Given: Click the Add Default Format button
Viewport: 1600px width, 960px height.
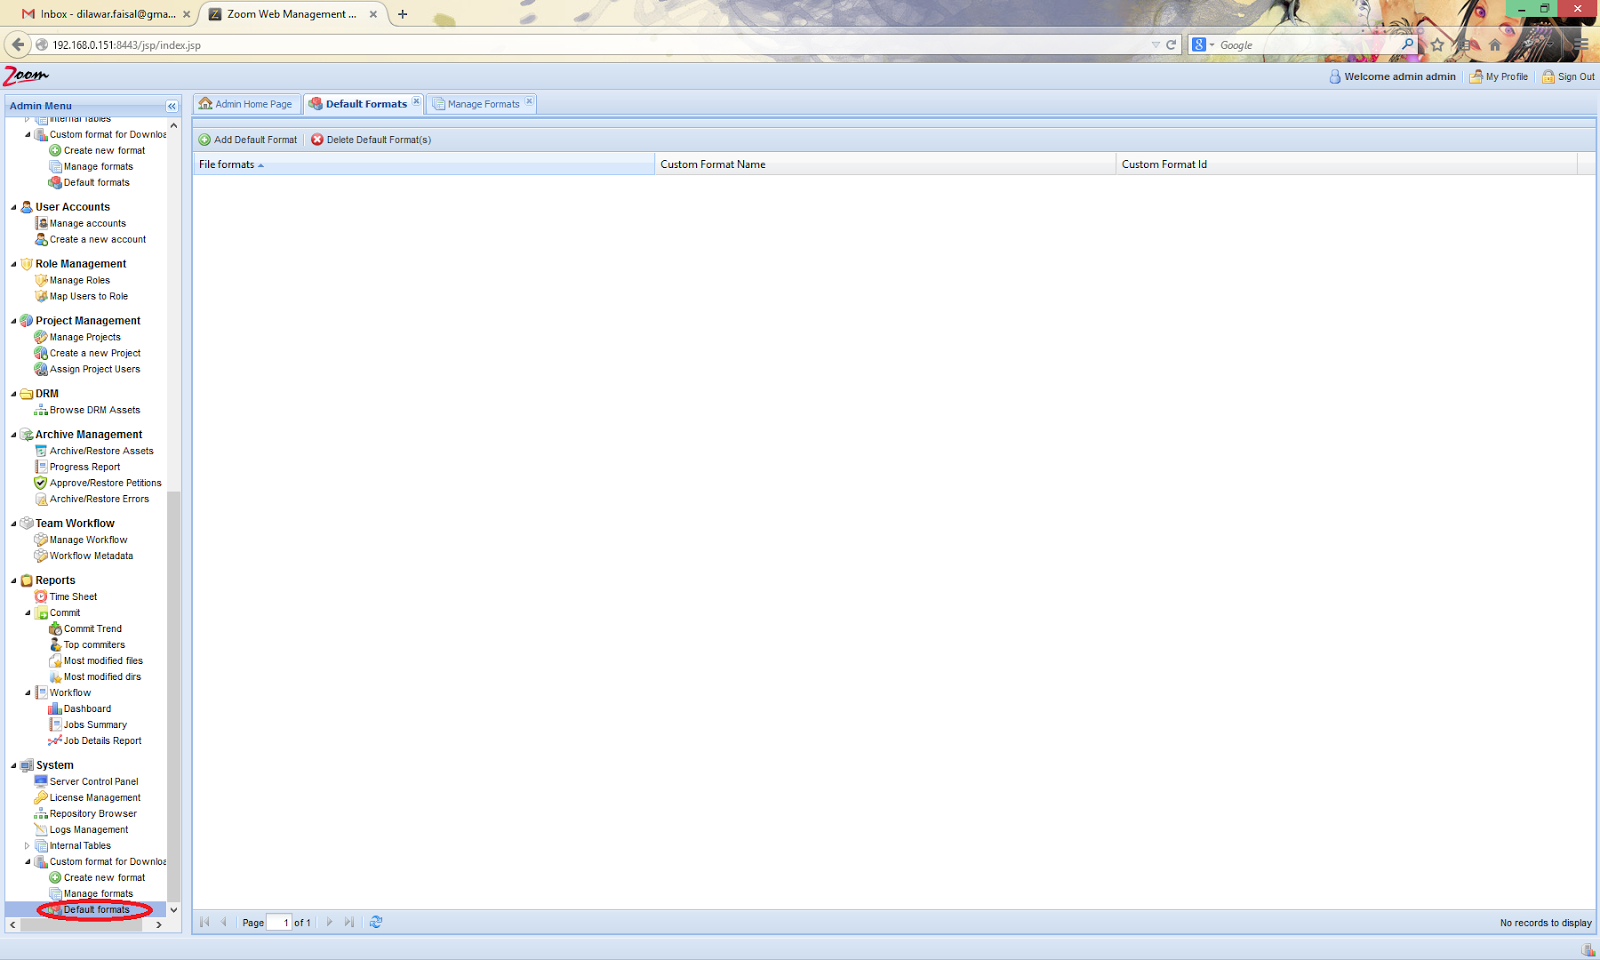Looking at the screenshot, I should click(x=248, y=140).
